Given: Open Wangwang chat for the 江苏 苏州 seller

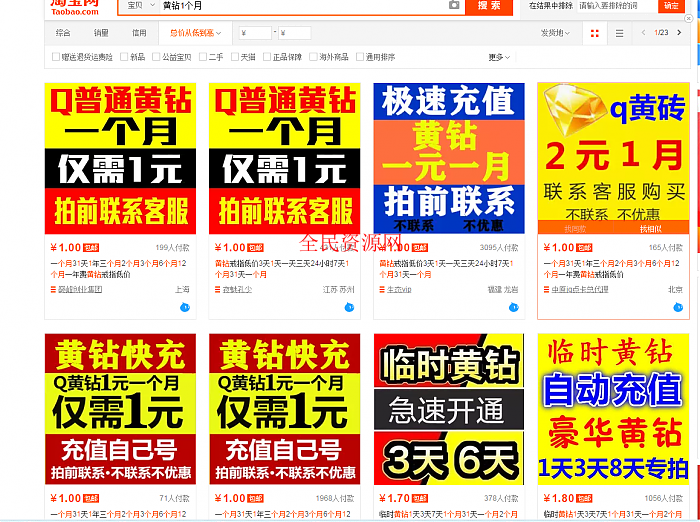Looking at the screenshot, I should tap(349, 307).
